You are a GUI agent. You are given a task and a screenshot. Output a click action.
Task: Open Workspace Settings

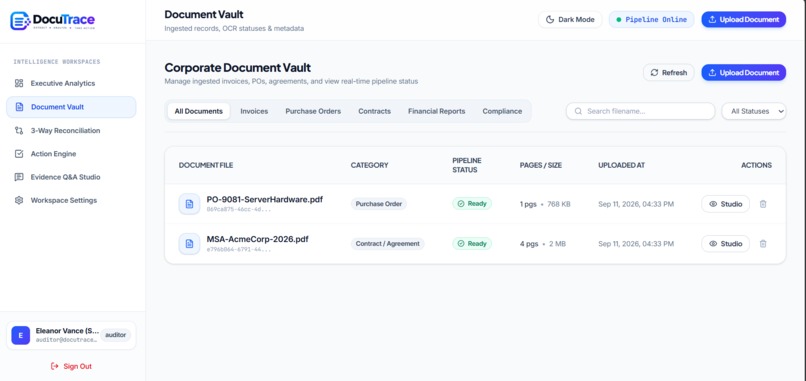tap(71, 201)
